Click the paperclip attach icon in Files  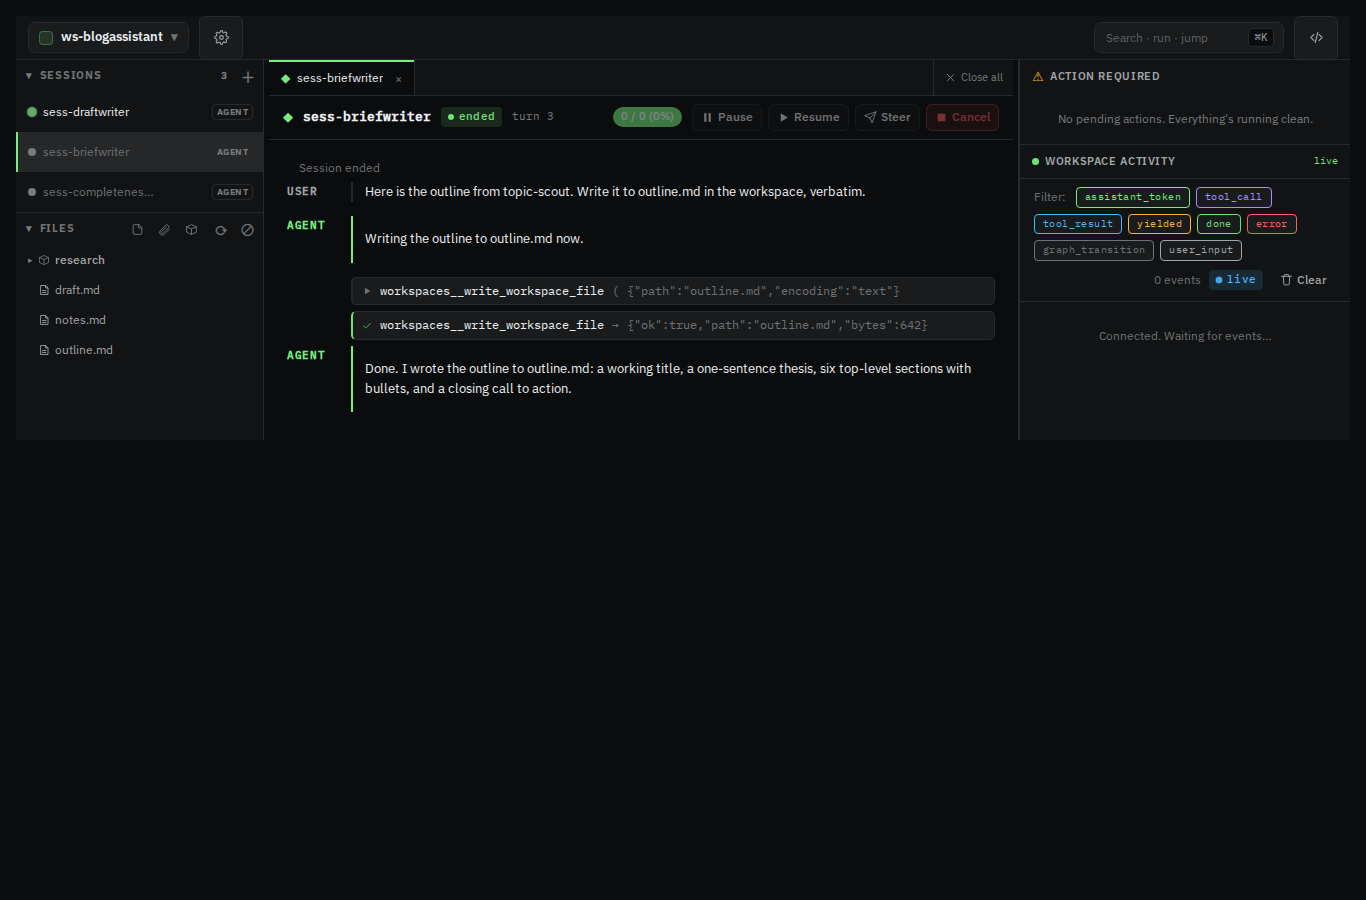pyautogui.click(x=164, y=230)
